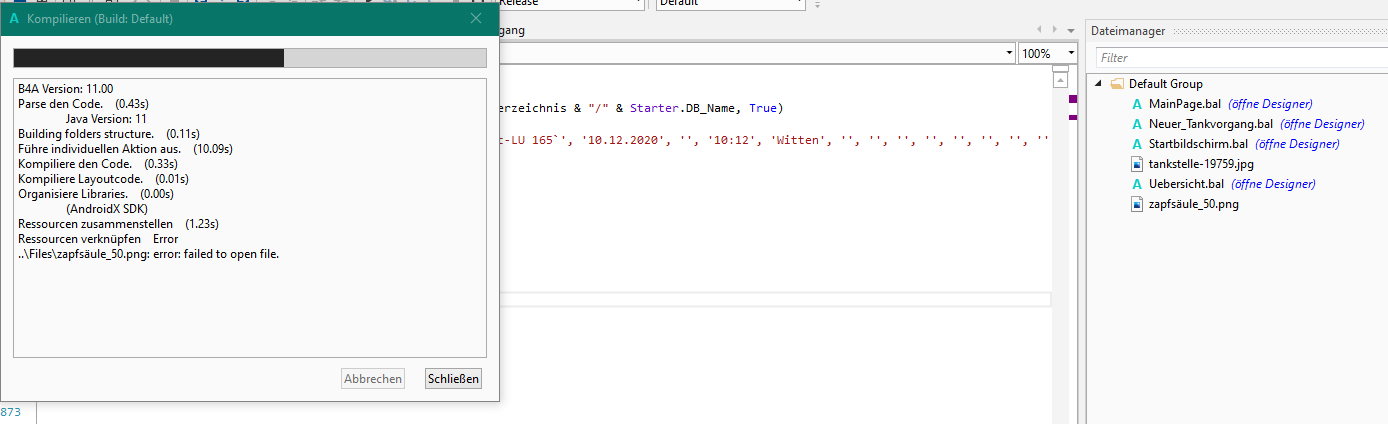
Task: Click the 'Kompiliere den Code.' log line
Action: pos(98,164)
